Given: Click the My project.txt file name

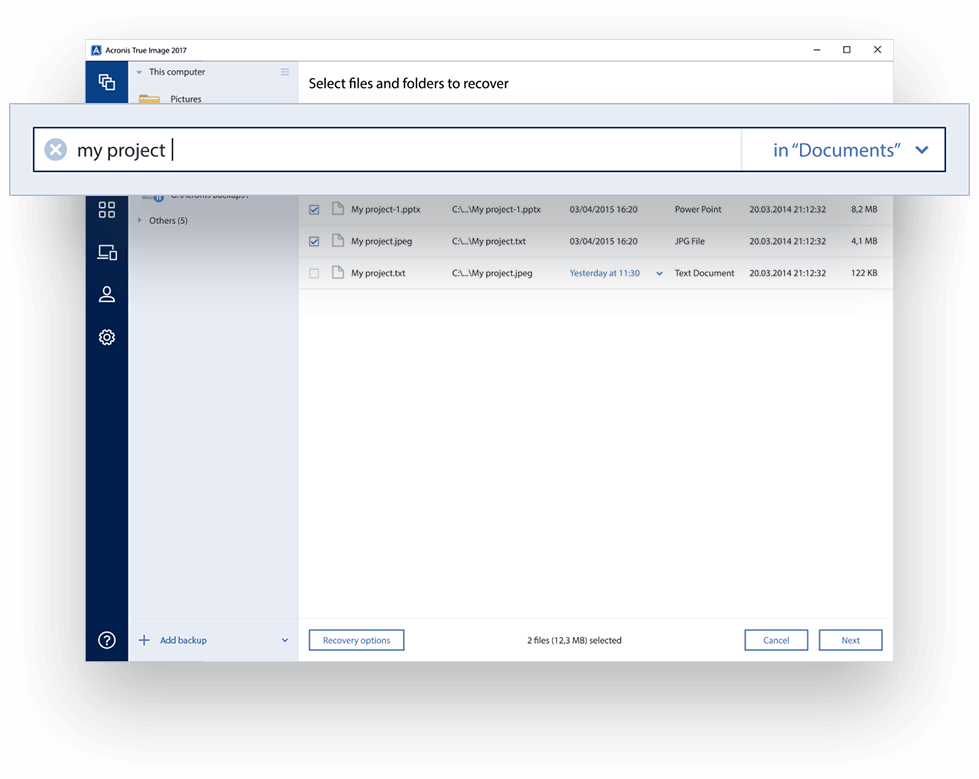Looking at the screenshot, I should (378, 273).
